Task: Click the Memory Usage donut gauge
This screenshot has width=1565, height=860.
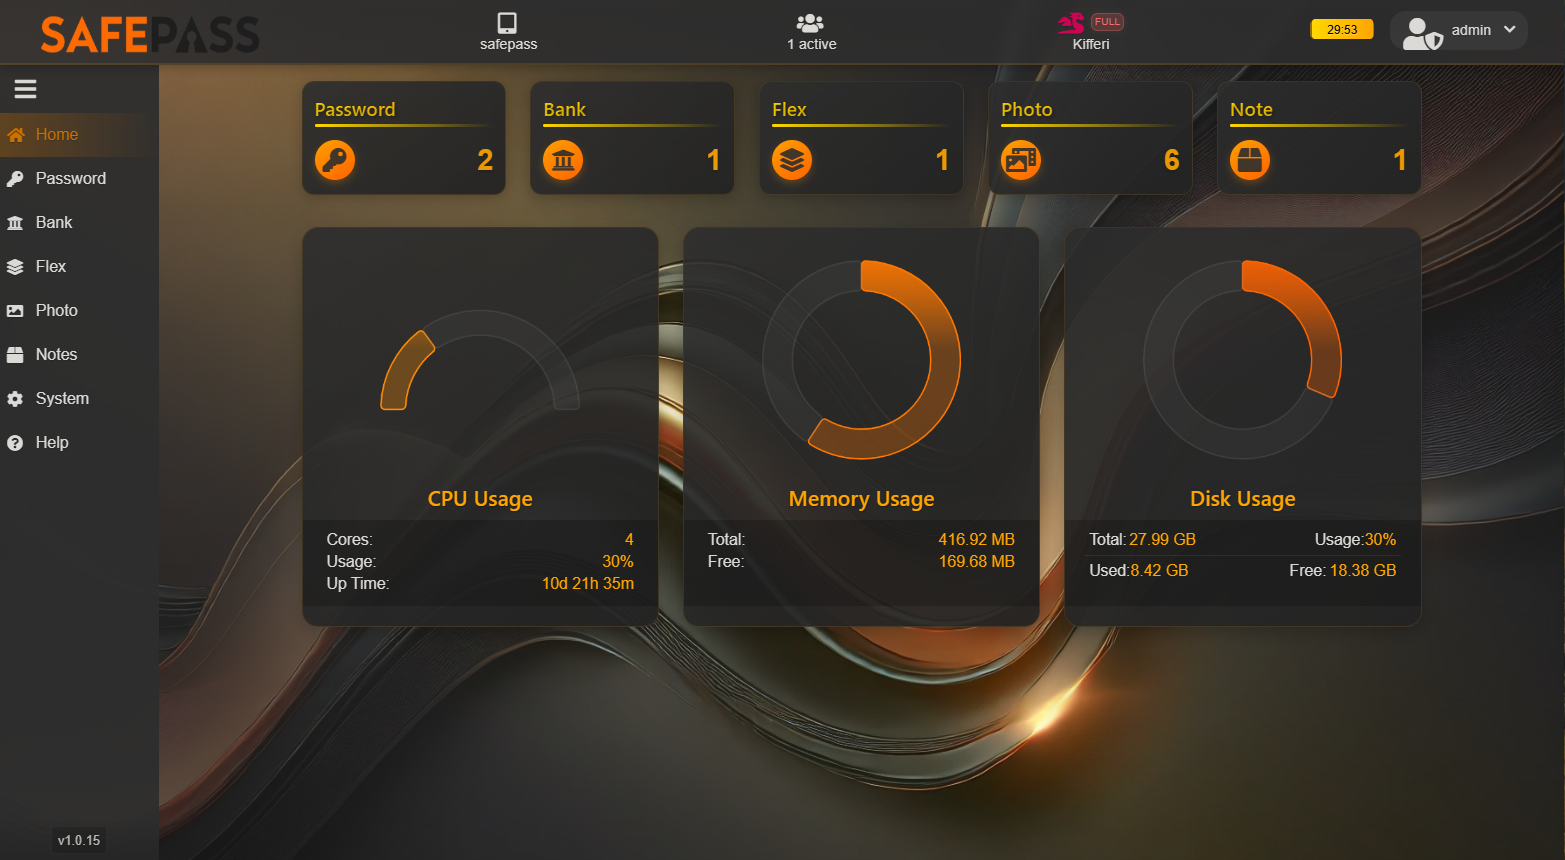Action: (861, 360)
